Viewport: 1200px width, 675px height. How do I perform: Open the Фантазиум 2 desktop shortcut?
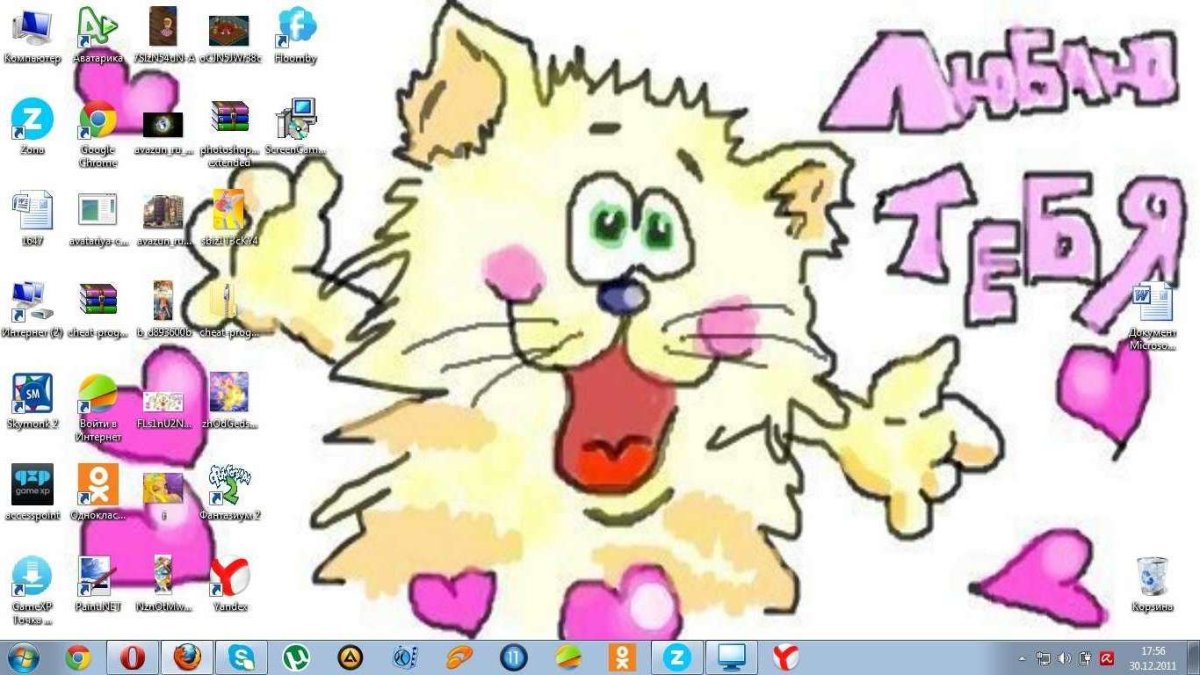(x=229, y=484)
